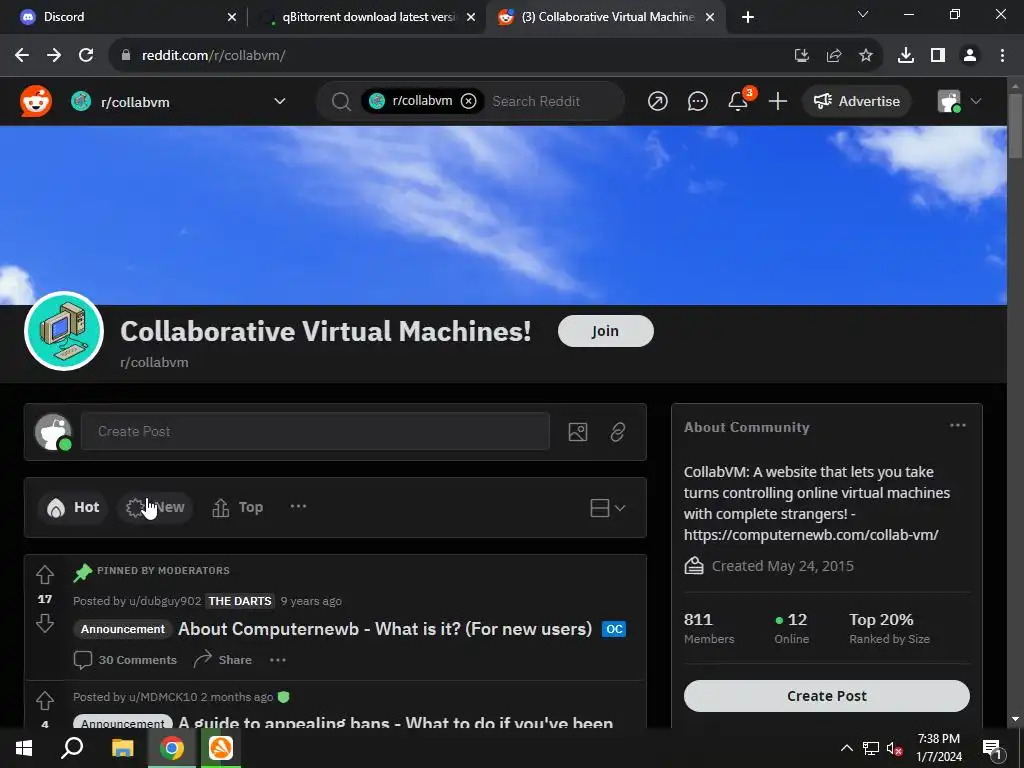Screen dimensions: 1024x768
Task: Click the Reddit home logo
Action: tap(35, 101)
